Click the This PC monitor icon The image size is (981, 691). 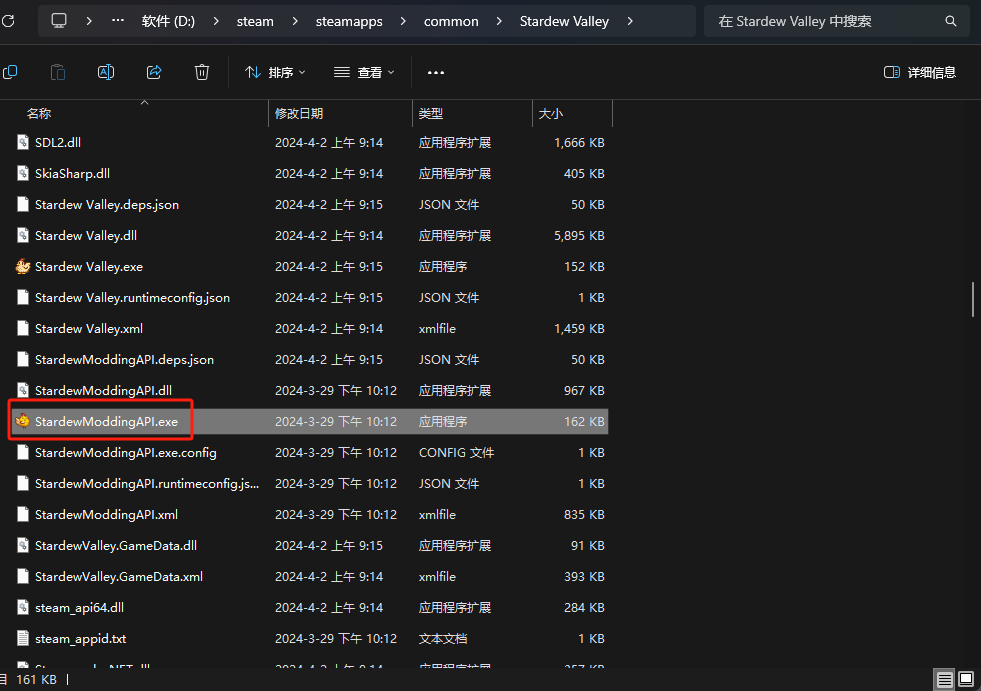click(x=59, y=21)
